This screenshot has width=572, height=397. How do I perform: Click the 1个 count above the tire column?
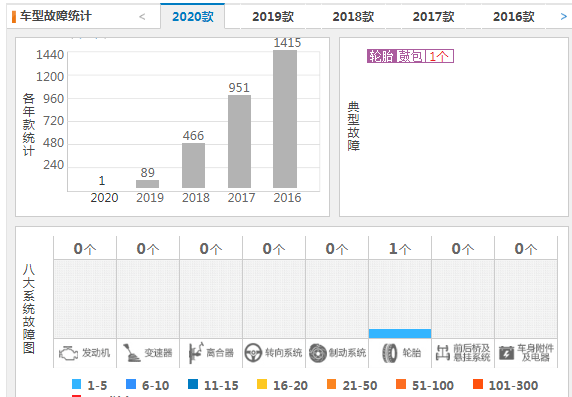pos(400,249)
